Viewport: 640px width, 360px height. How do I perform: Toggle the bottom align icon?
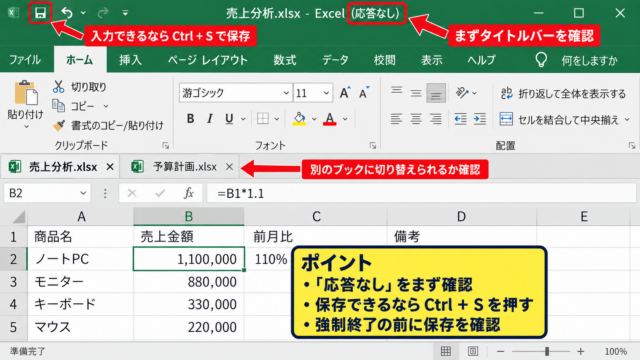pyautogui.click(x=436, y=93)
